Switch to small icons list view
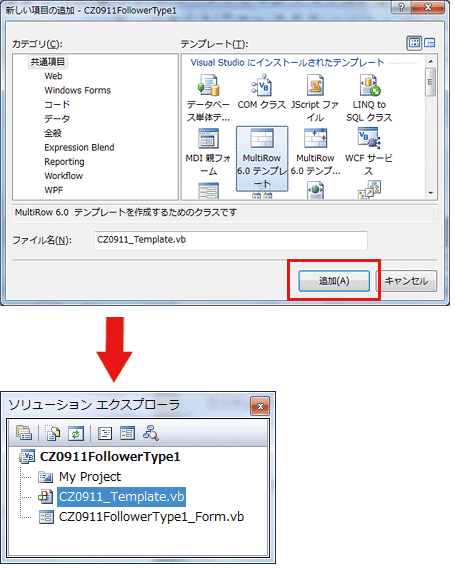 (x=430, y=43)
